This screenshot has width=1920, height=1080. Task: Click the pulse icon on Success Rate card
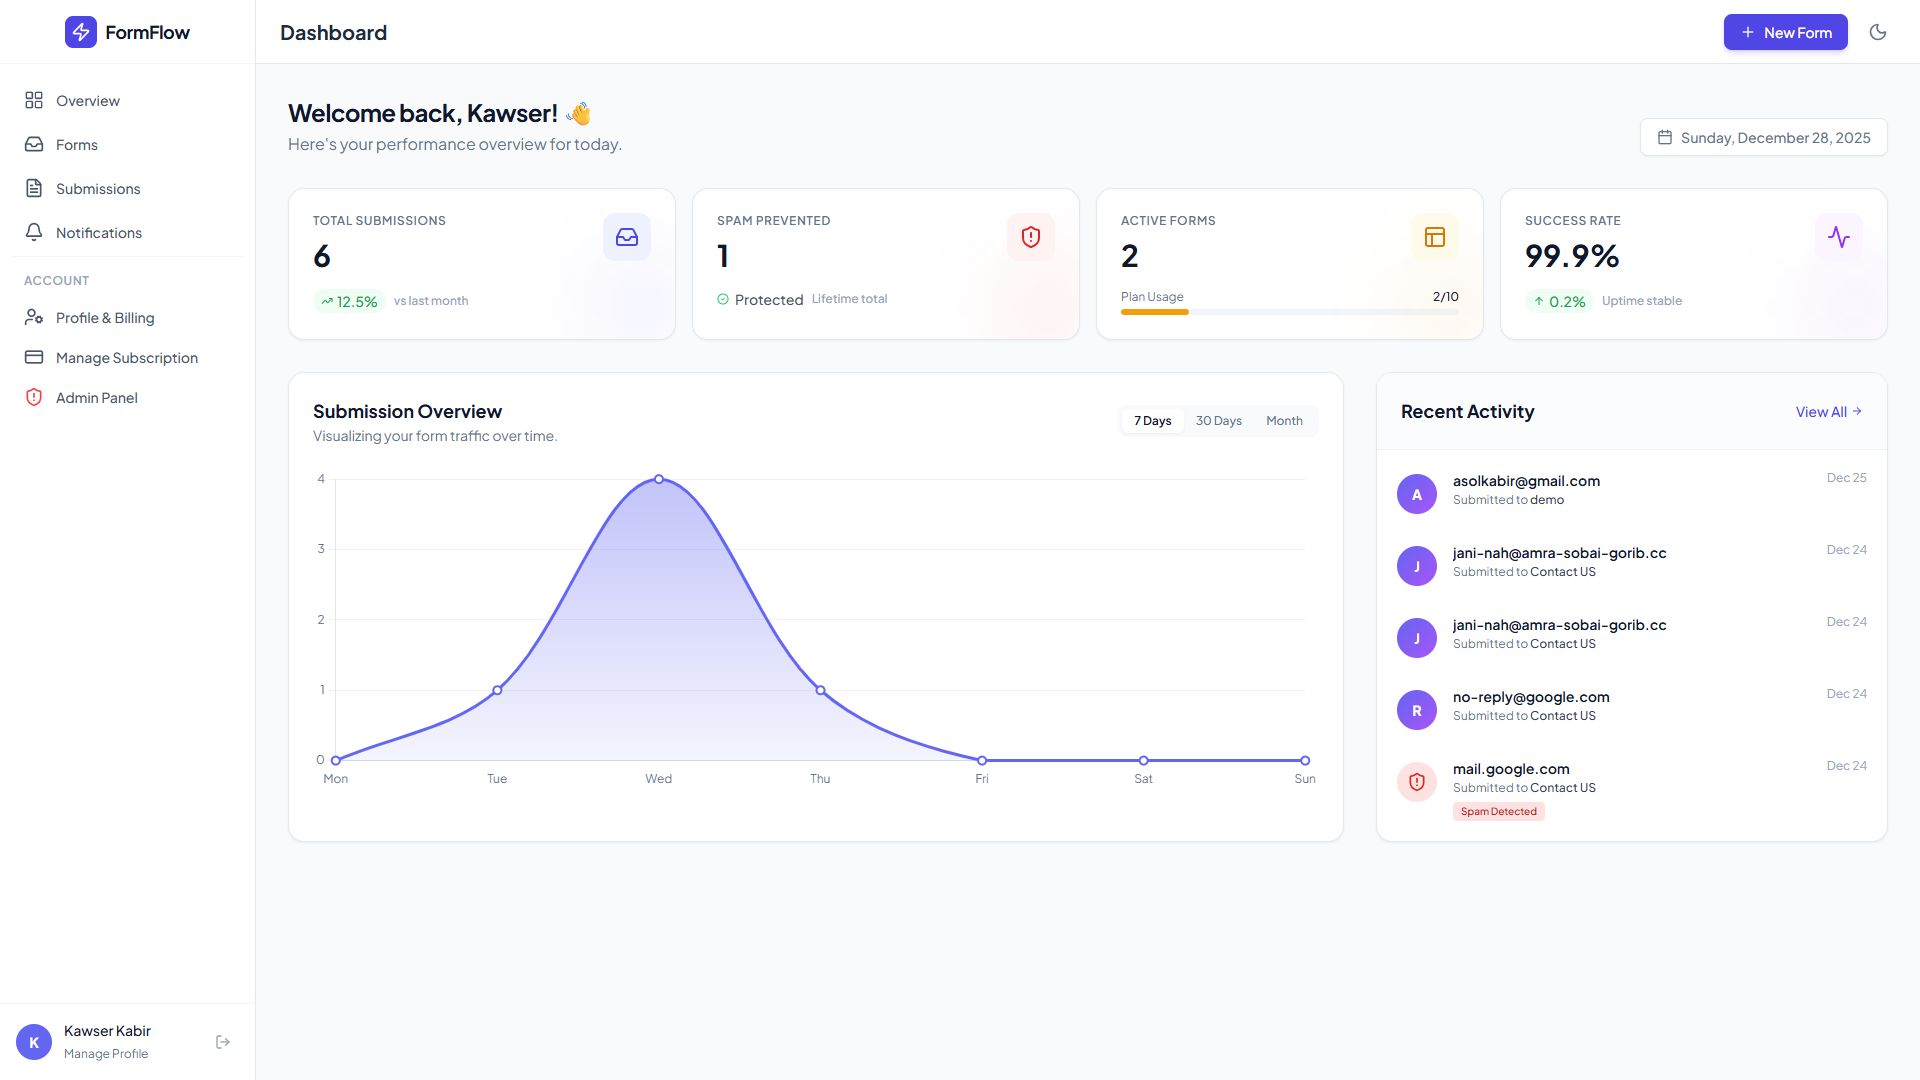pos(1839,237)
